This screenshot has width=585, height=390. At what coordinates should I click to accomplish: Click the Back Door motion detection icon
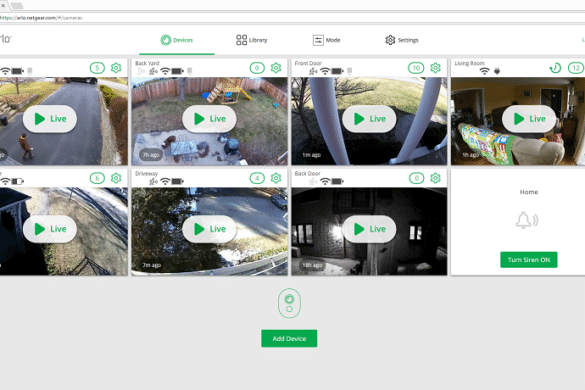click(313, 181)
